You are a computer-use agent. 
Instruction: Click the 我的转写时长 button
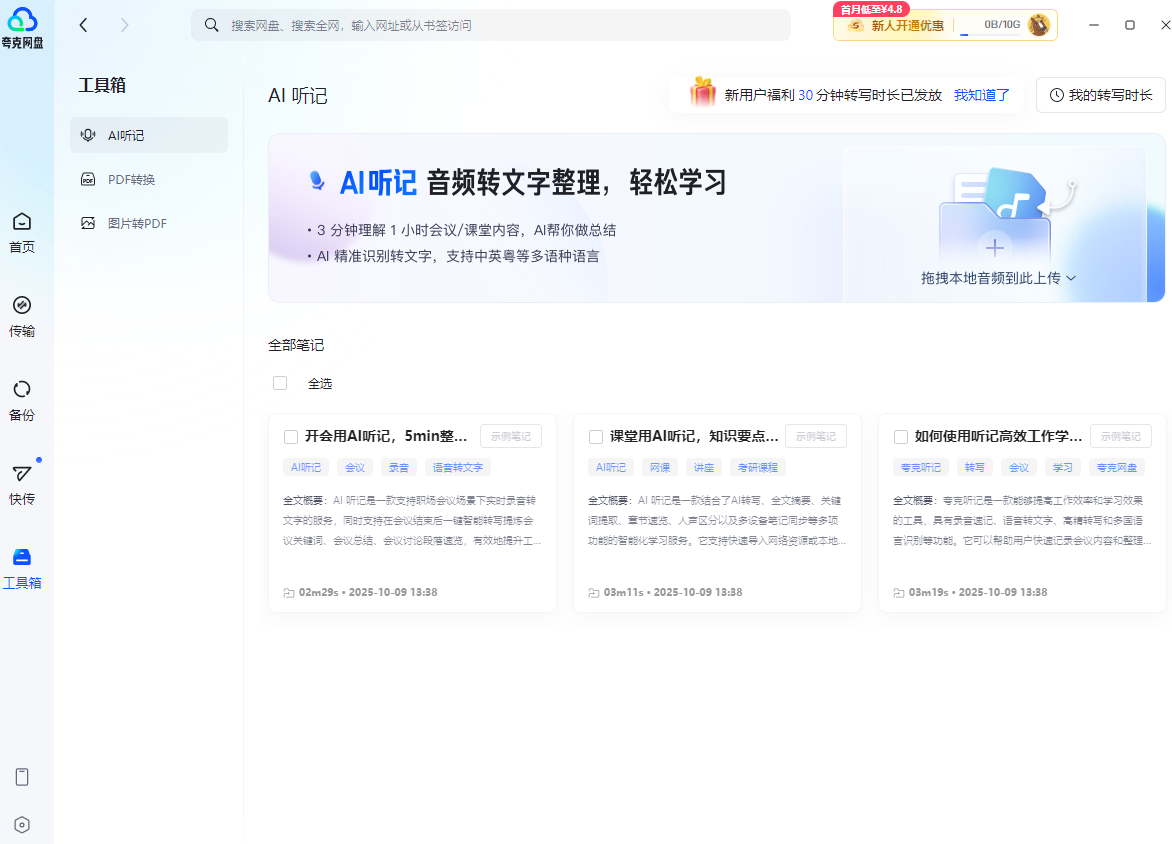[x=1100, y=96]
